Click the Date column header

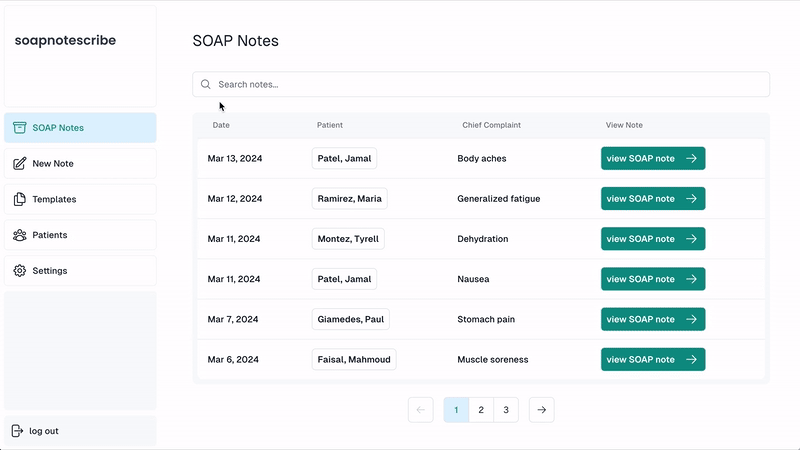point(221,125)
